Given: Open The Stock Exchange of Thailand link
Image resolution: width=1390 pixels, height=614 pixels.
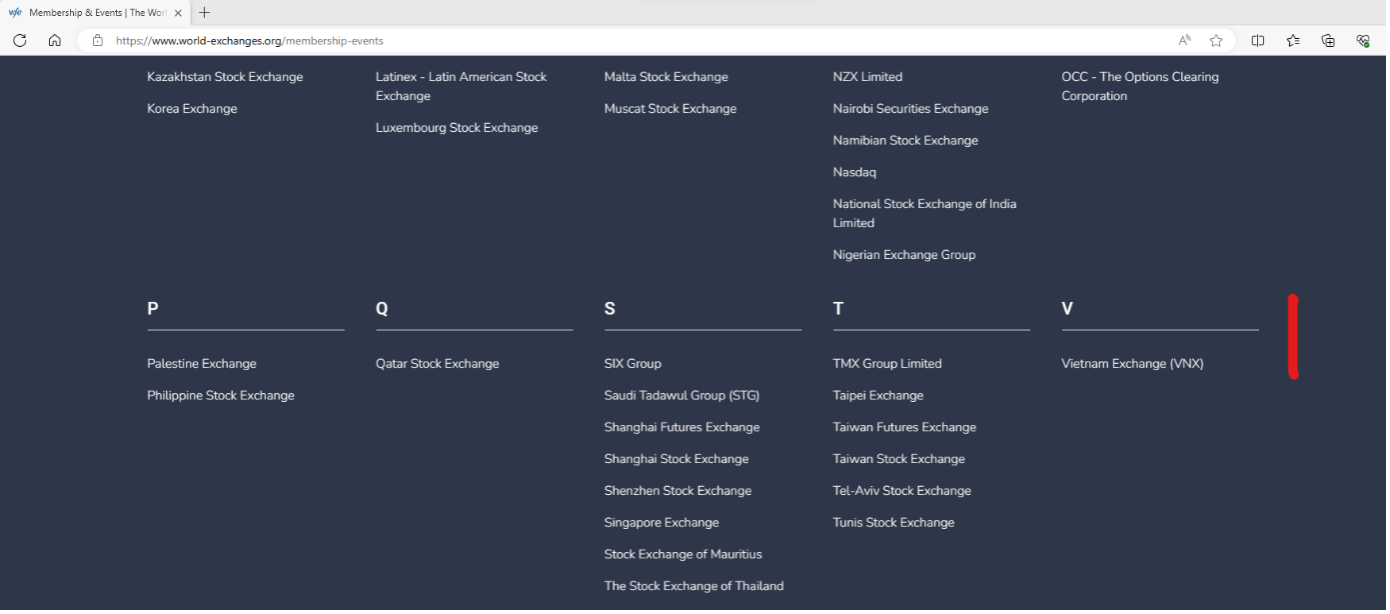Looking at the screenshot, I should point(694,587).
